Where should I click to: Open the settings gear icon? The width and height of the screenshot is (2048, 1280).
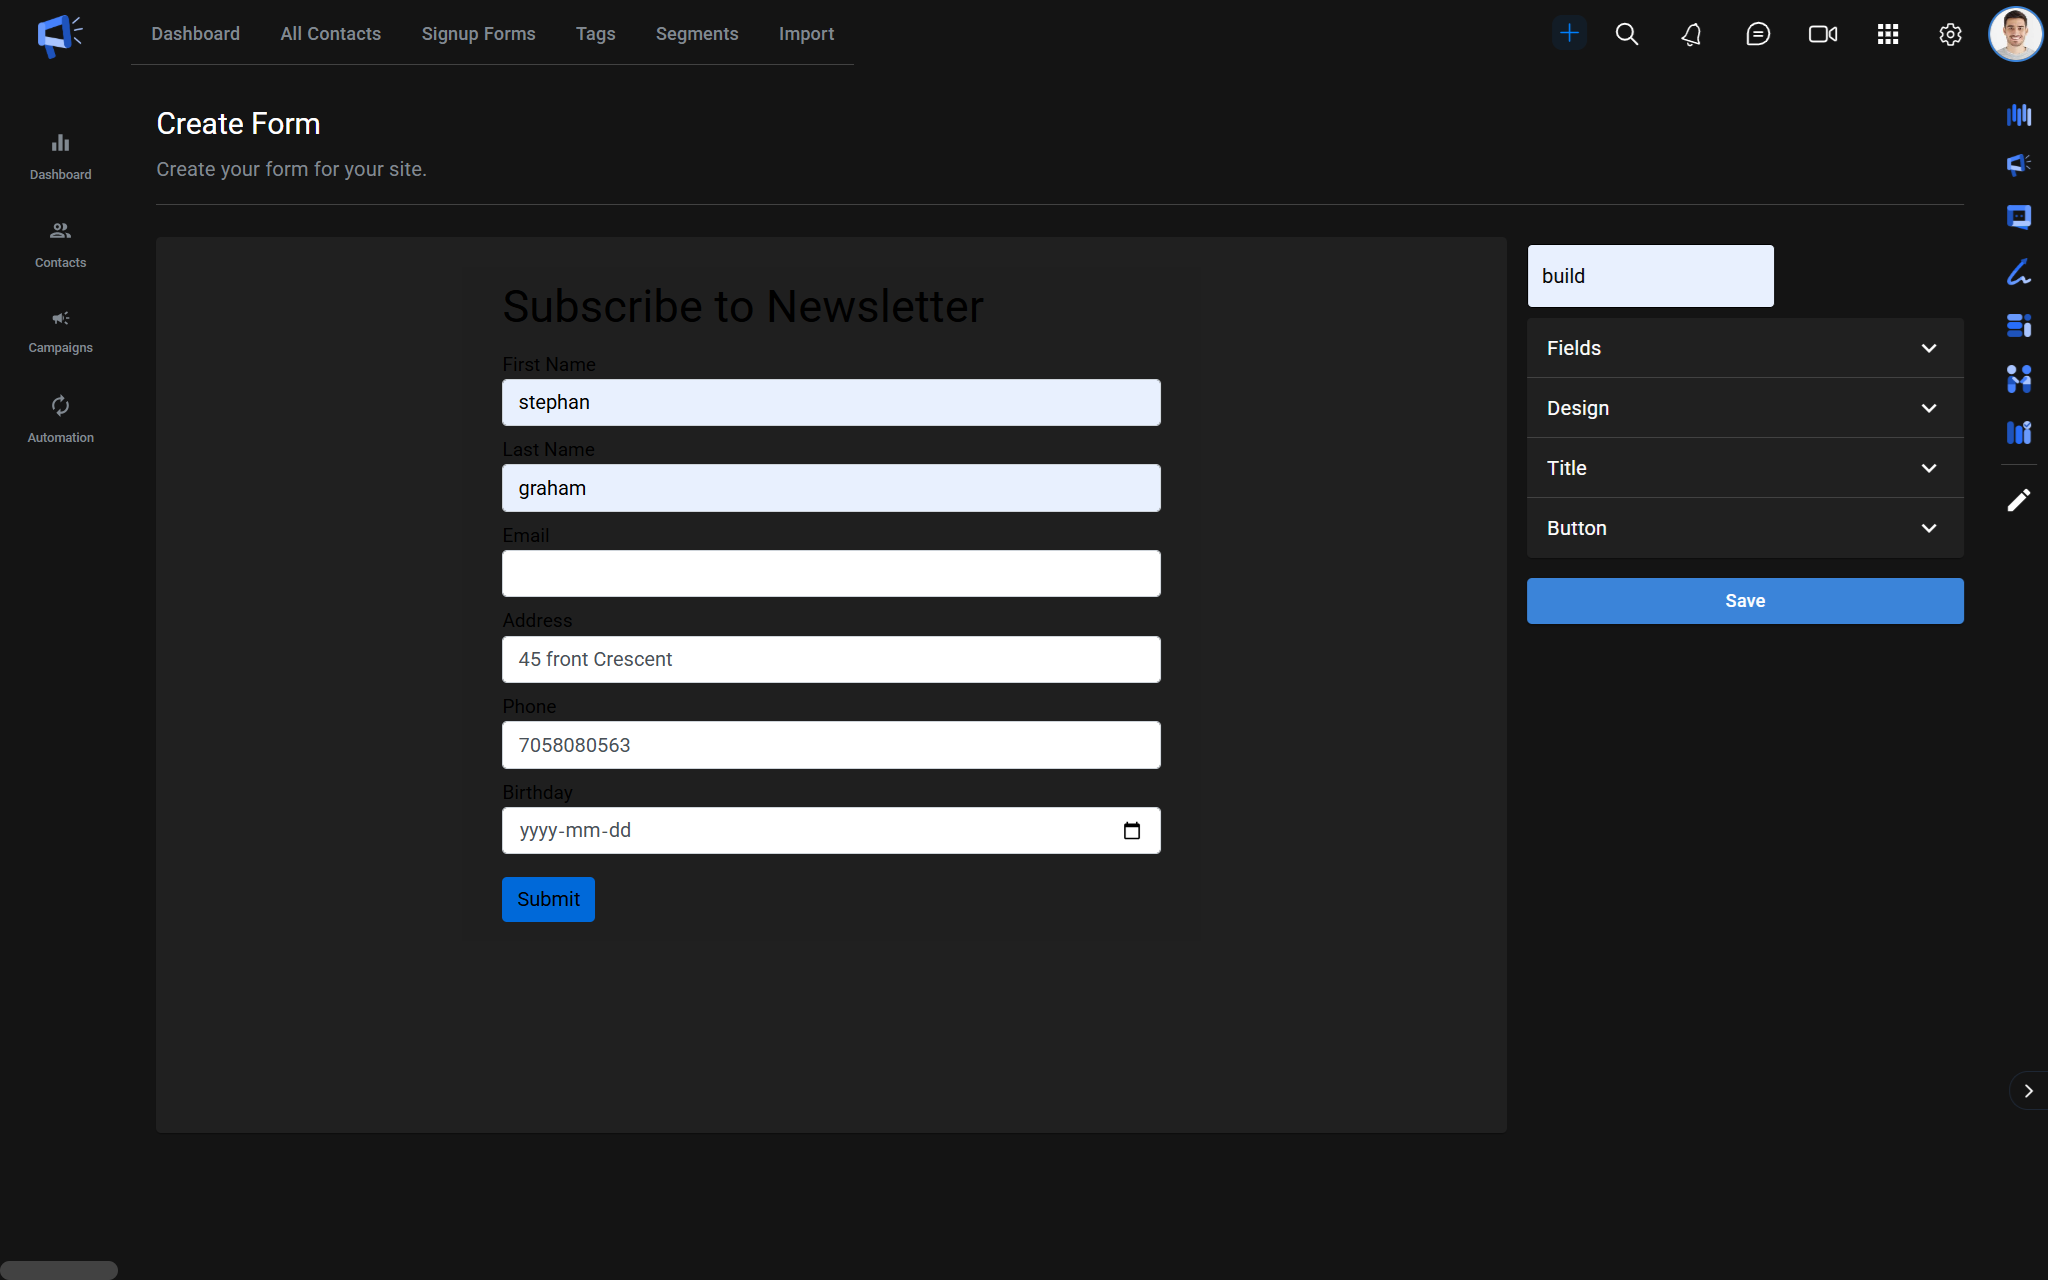click(x=1950, y=34)
